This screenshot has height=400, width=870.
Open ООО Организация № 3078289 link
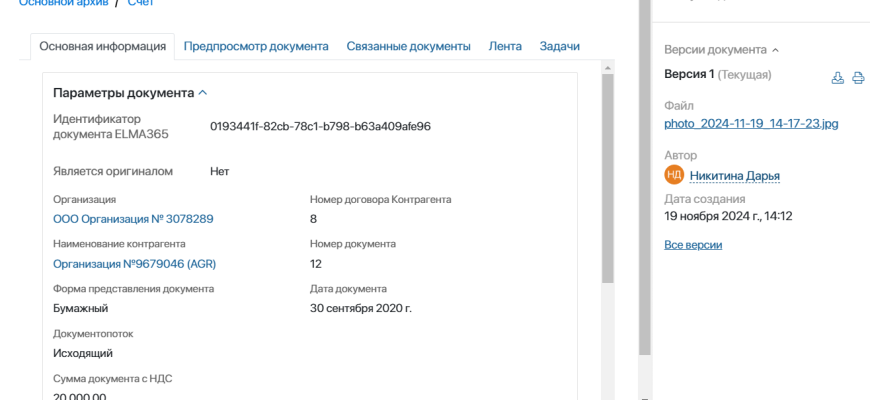pyautogui.click(x=133, y=218)
